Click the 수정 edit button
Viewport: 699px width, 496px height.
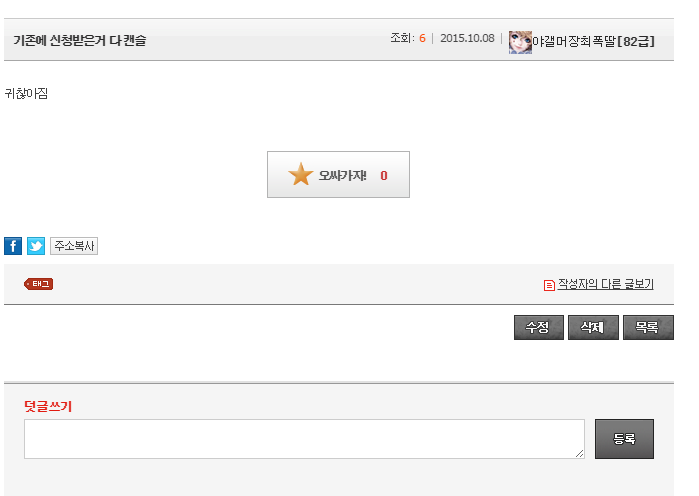(x=539, y=327)
